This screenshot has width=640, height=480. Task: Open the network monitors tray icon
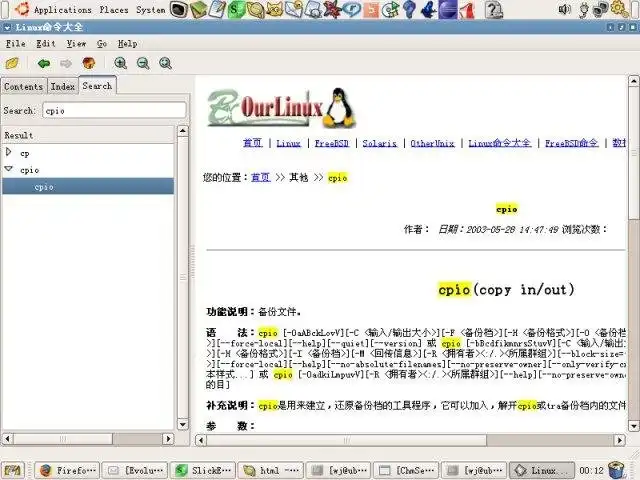(x=600, y=9)
